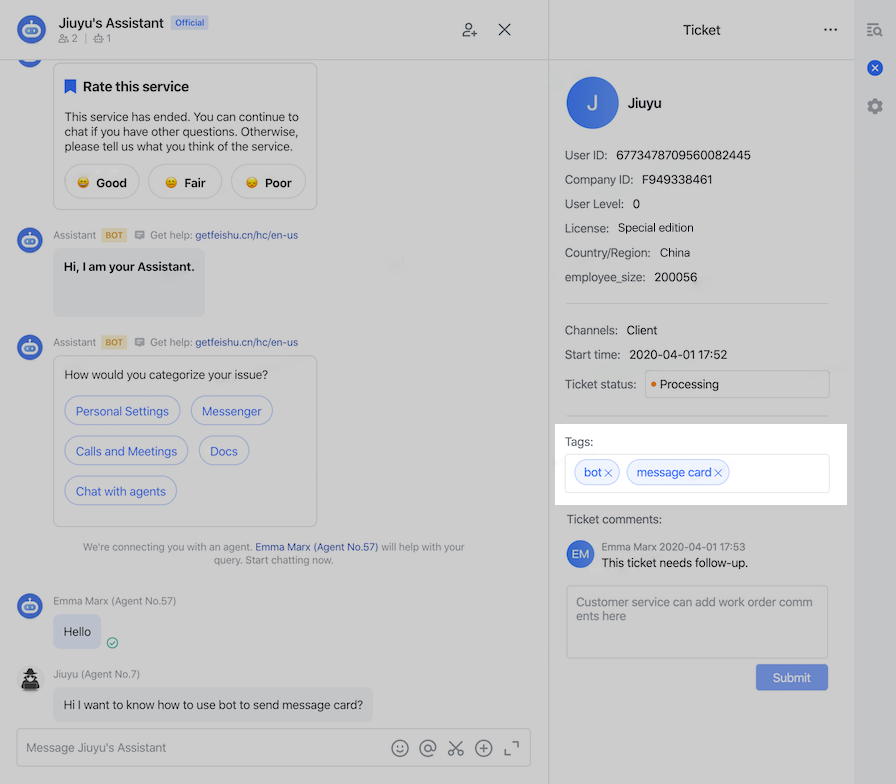Open the Ticket panel more options menu
Image resolution: width=896 pixels, height=784 pixels.
tap(830, 30)
